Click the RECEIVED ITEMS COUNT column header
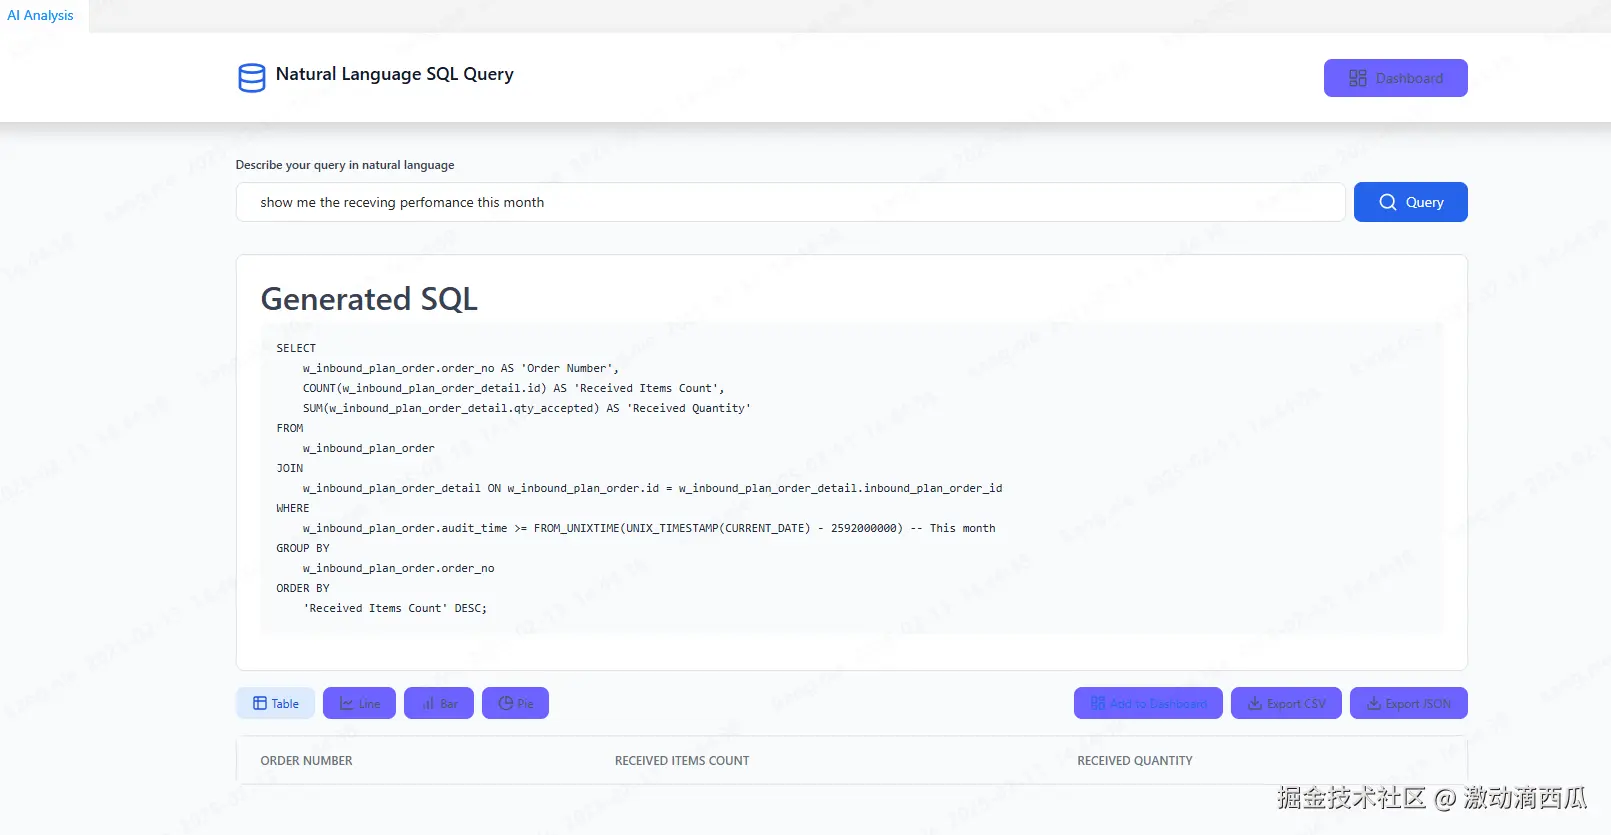 [x=682, y=761]
